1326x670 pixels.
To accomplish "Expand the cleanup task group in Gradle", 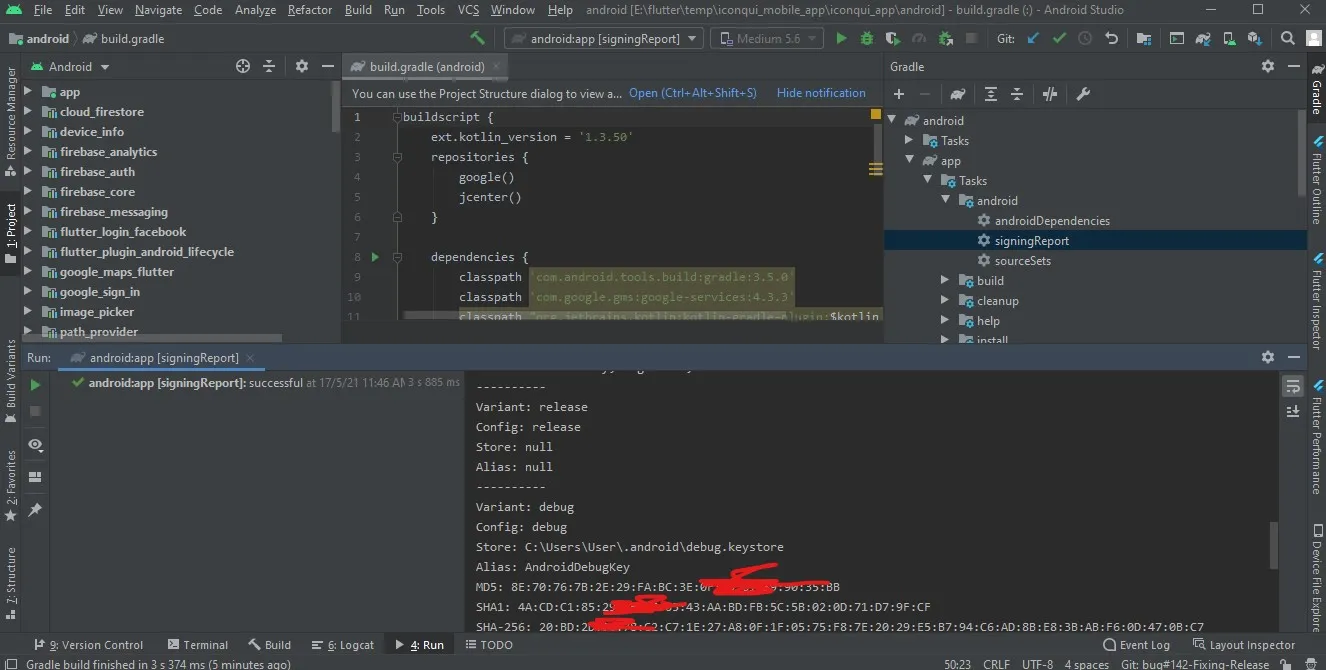I will pos(945,301).
